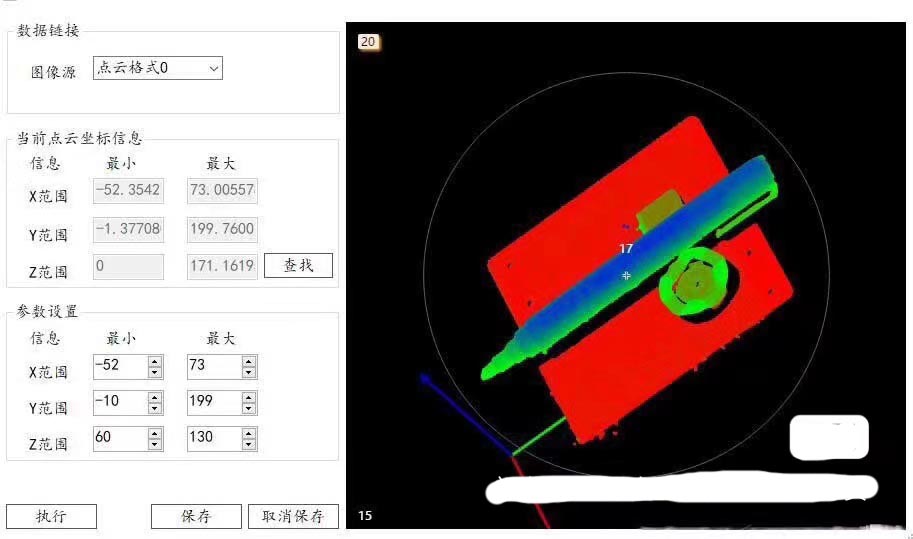Click the 查找 button

pyautogui.click(x=298, y=266)
